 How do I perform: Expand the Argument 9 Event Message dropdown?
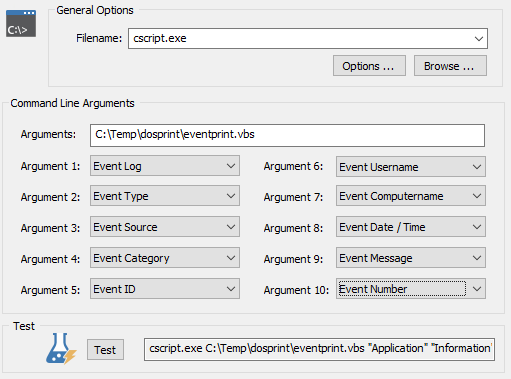pyautogui.click(x=411, y=258)
